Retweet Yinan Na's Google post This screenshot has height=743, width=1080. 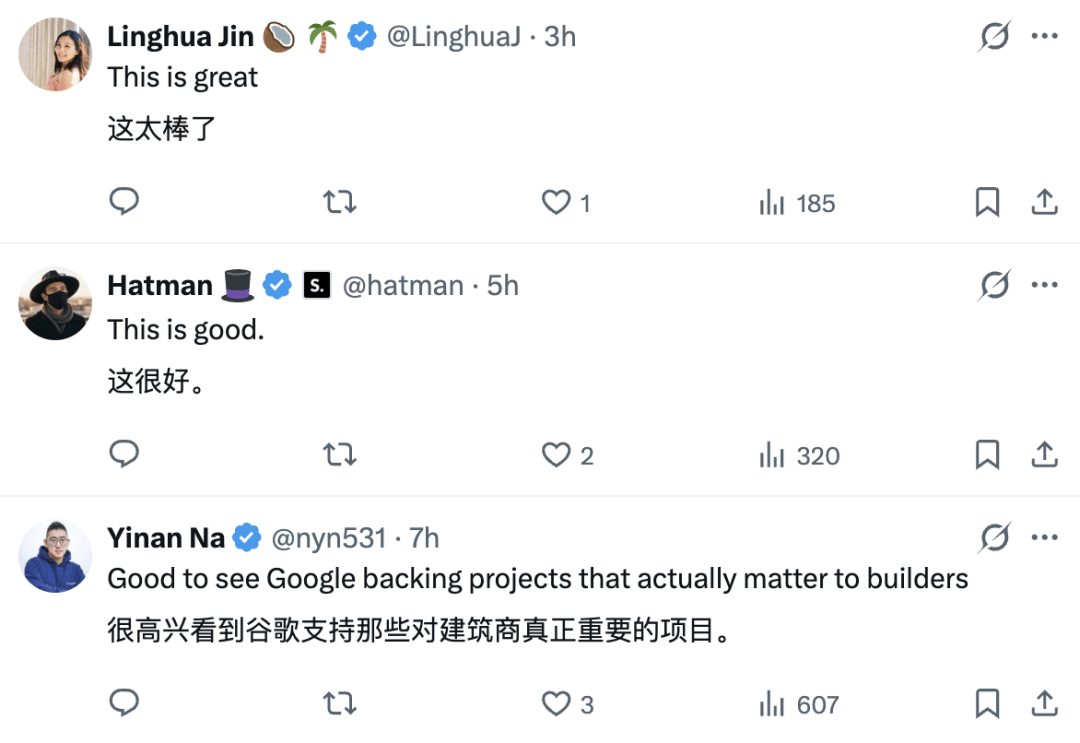tap(340, 704)
